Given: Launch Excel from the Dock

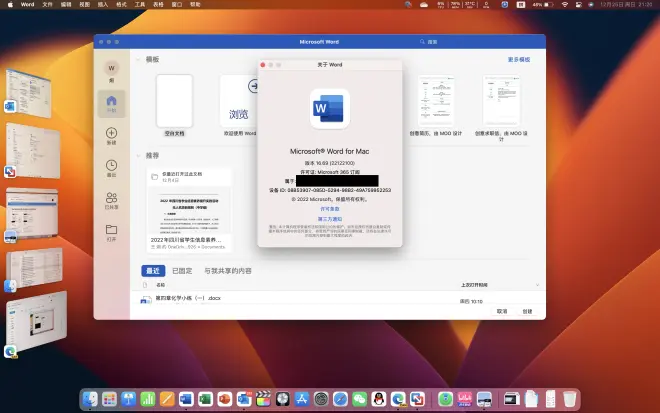Looking at the screenshot, I should [205, 399].
